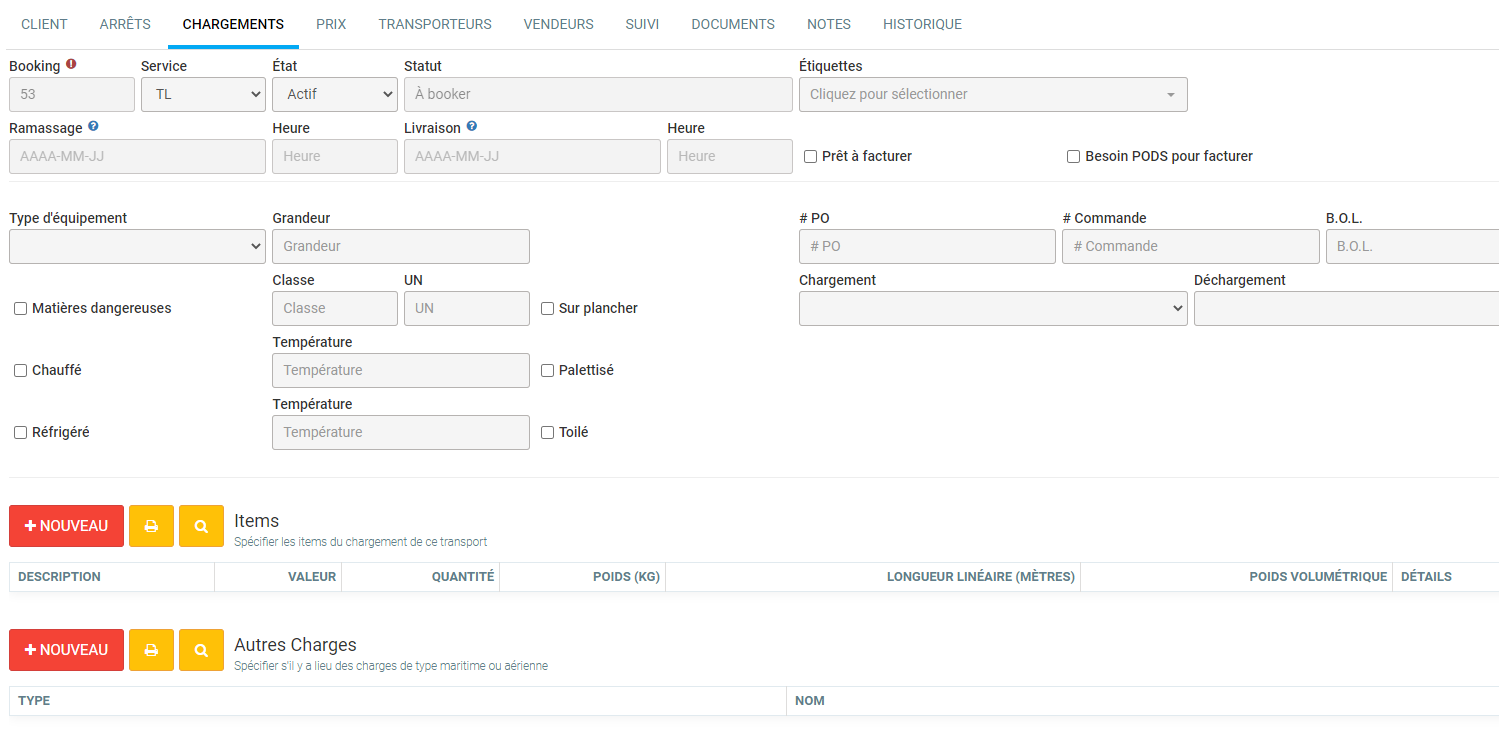This screenshot has width=1499, height=749.
Task: Check the Prêt à facturer box
Action: click(811, 157)
